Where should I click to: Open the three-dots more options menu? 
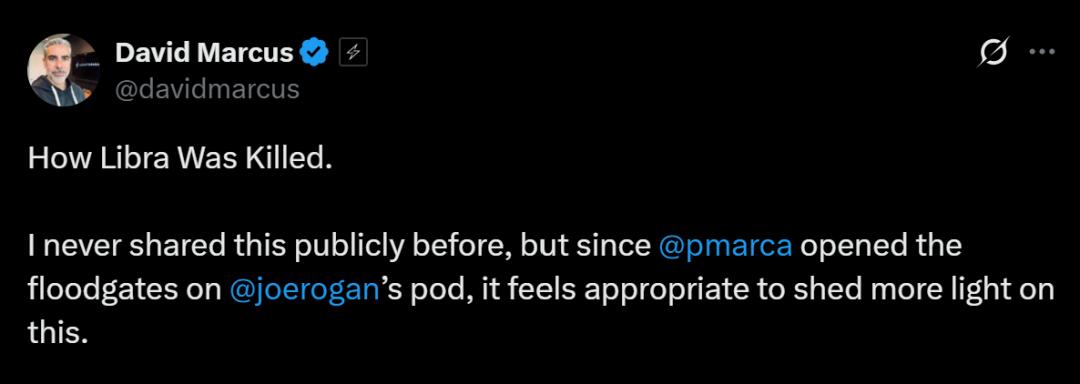(1041, 53)
